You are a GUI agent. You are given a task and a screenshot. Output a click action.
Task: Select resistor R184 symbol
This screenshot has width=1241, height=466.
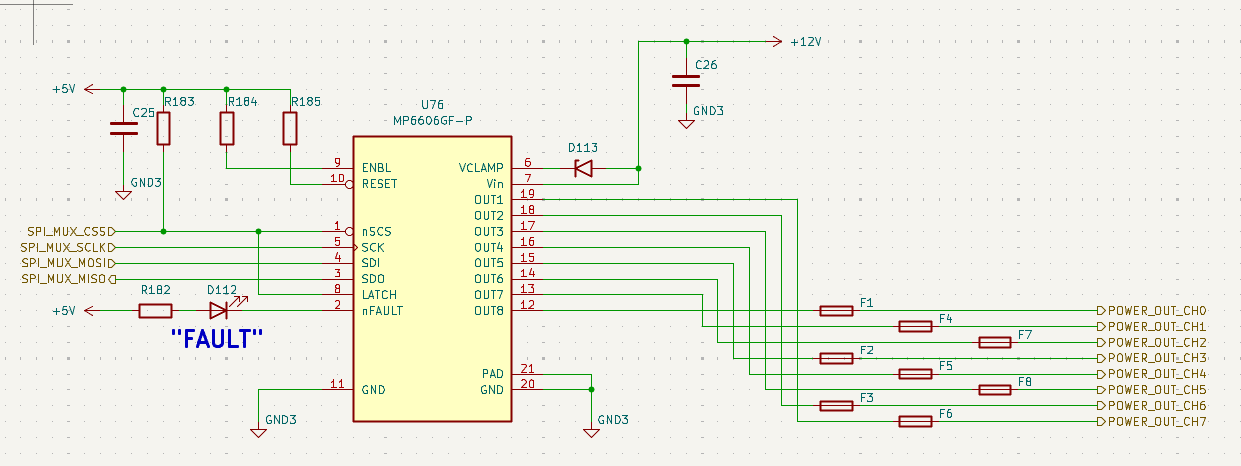[227, 128]
